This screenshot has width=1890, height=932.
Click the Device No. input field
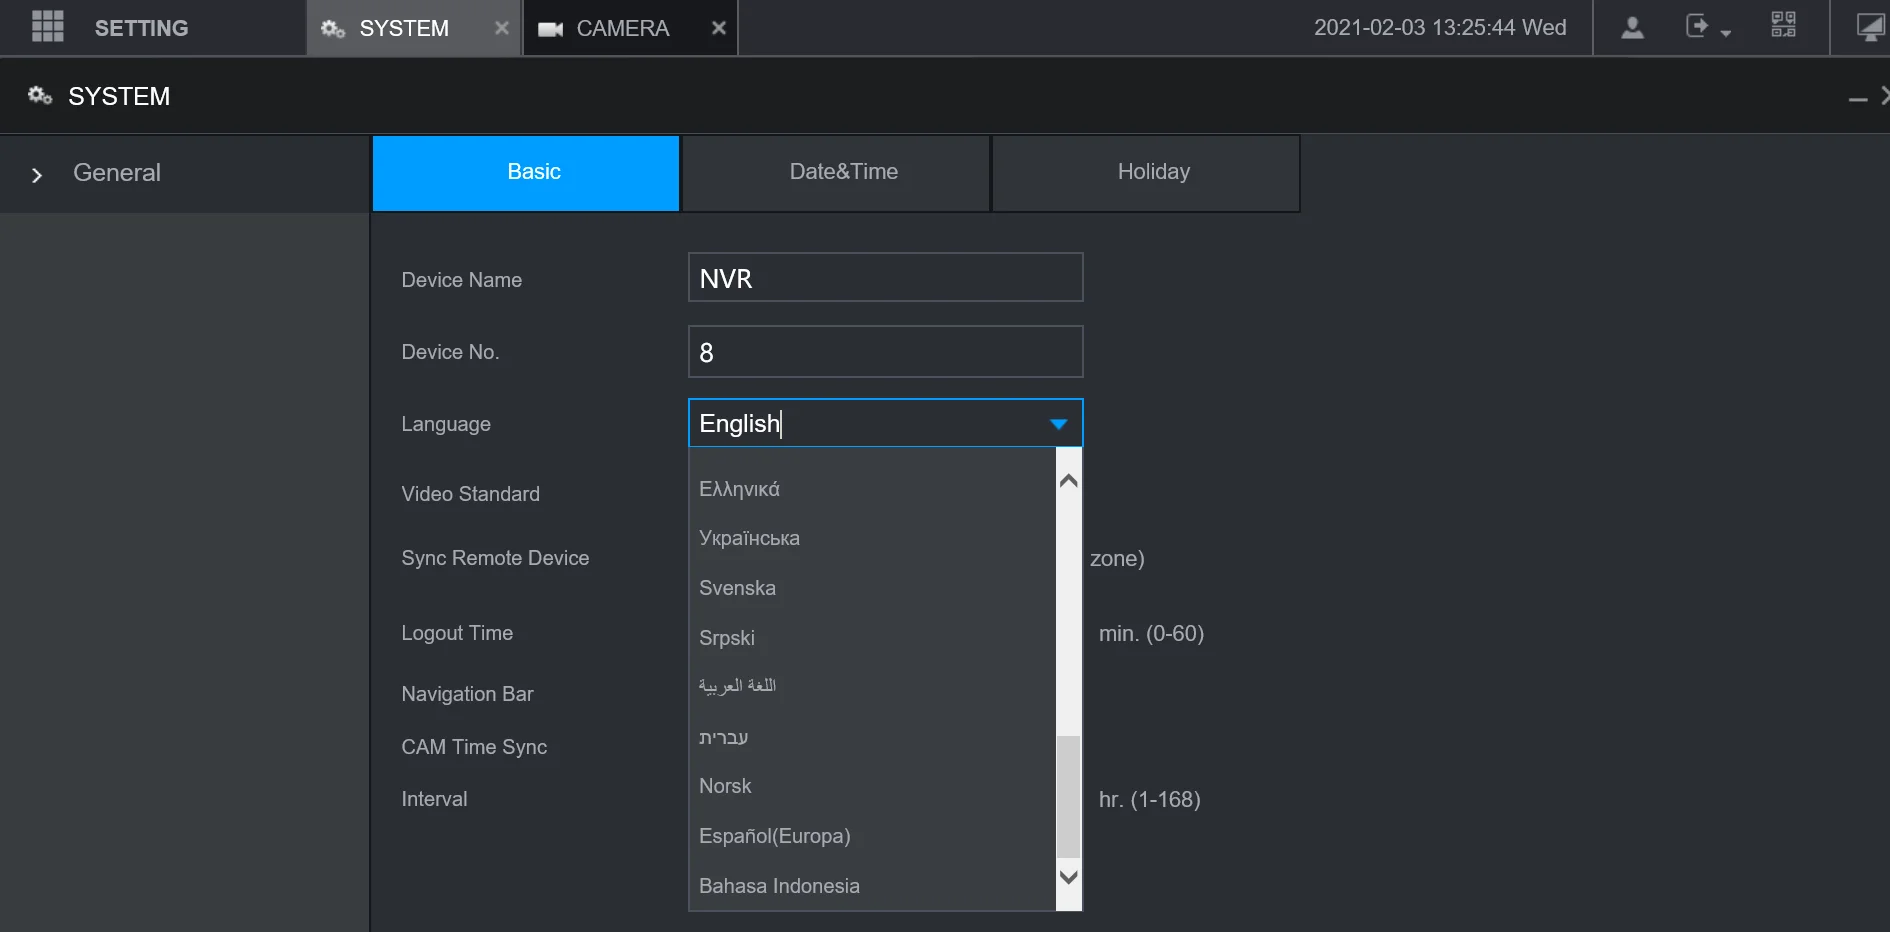[x=885, y=352]
